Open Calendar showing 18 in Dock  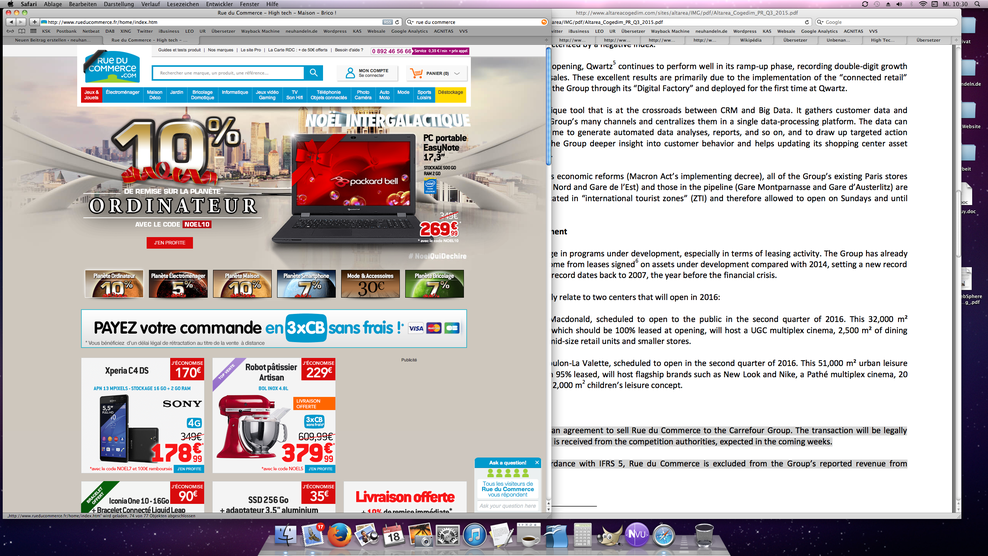pyautogui.click(x=393, y=535)
